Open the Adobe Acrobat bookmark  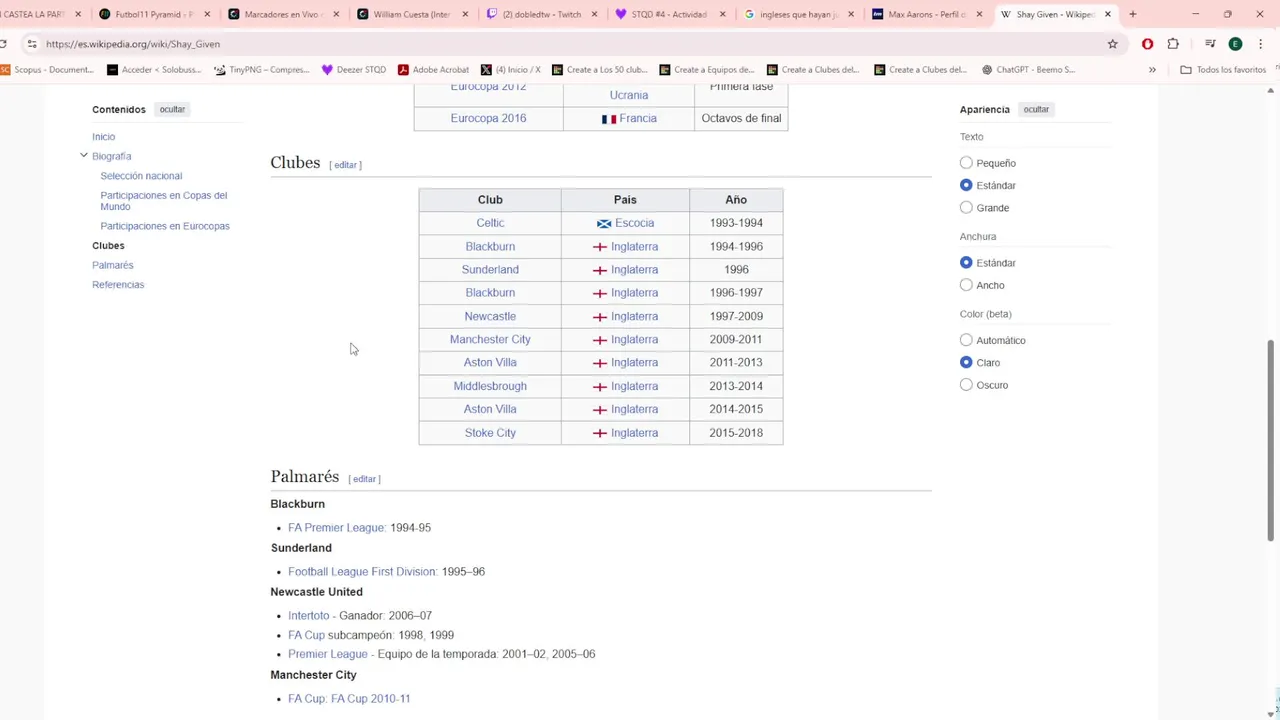[433, 70]
